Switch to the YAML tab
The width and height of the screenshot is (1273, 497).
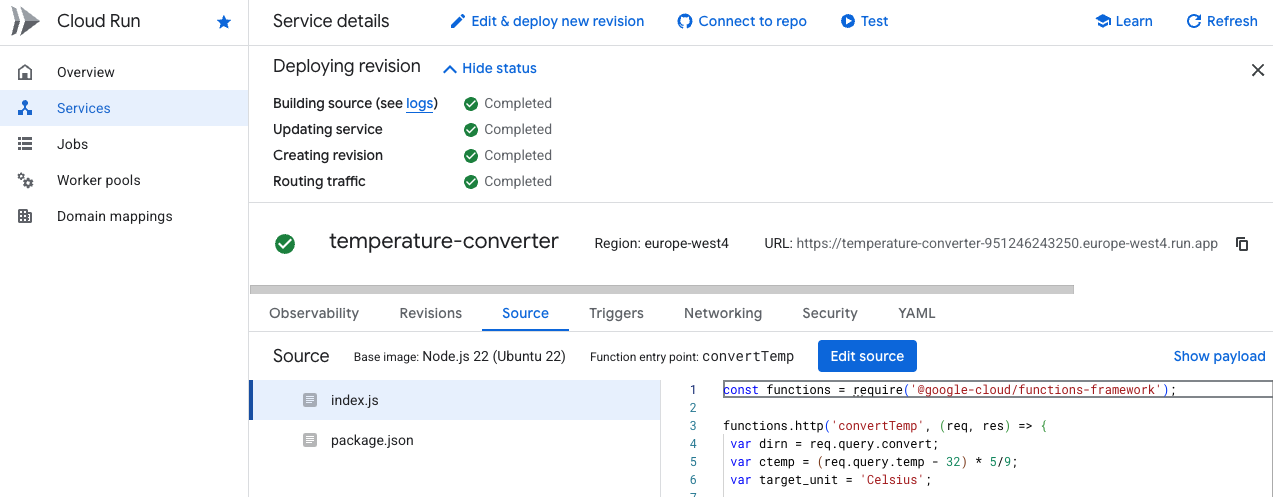coord(916,313)
